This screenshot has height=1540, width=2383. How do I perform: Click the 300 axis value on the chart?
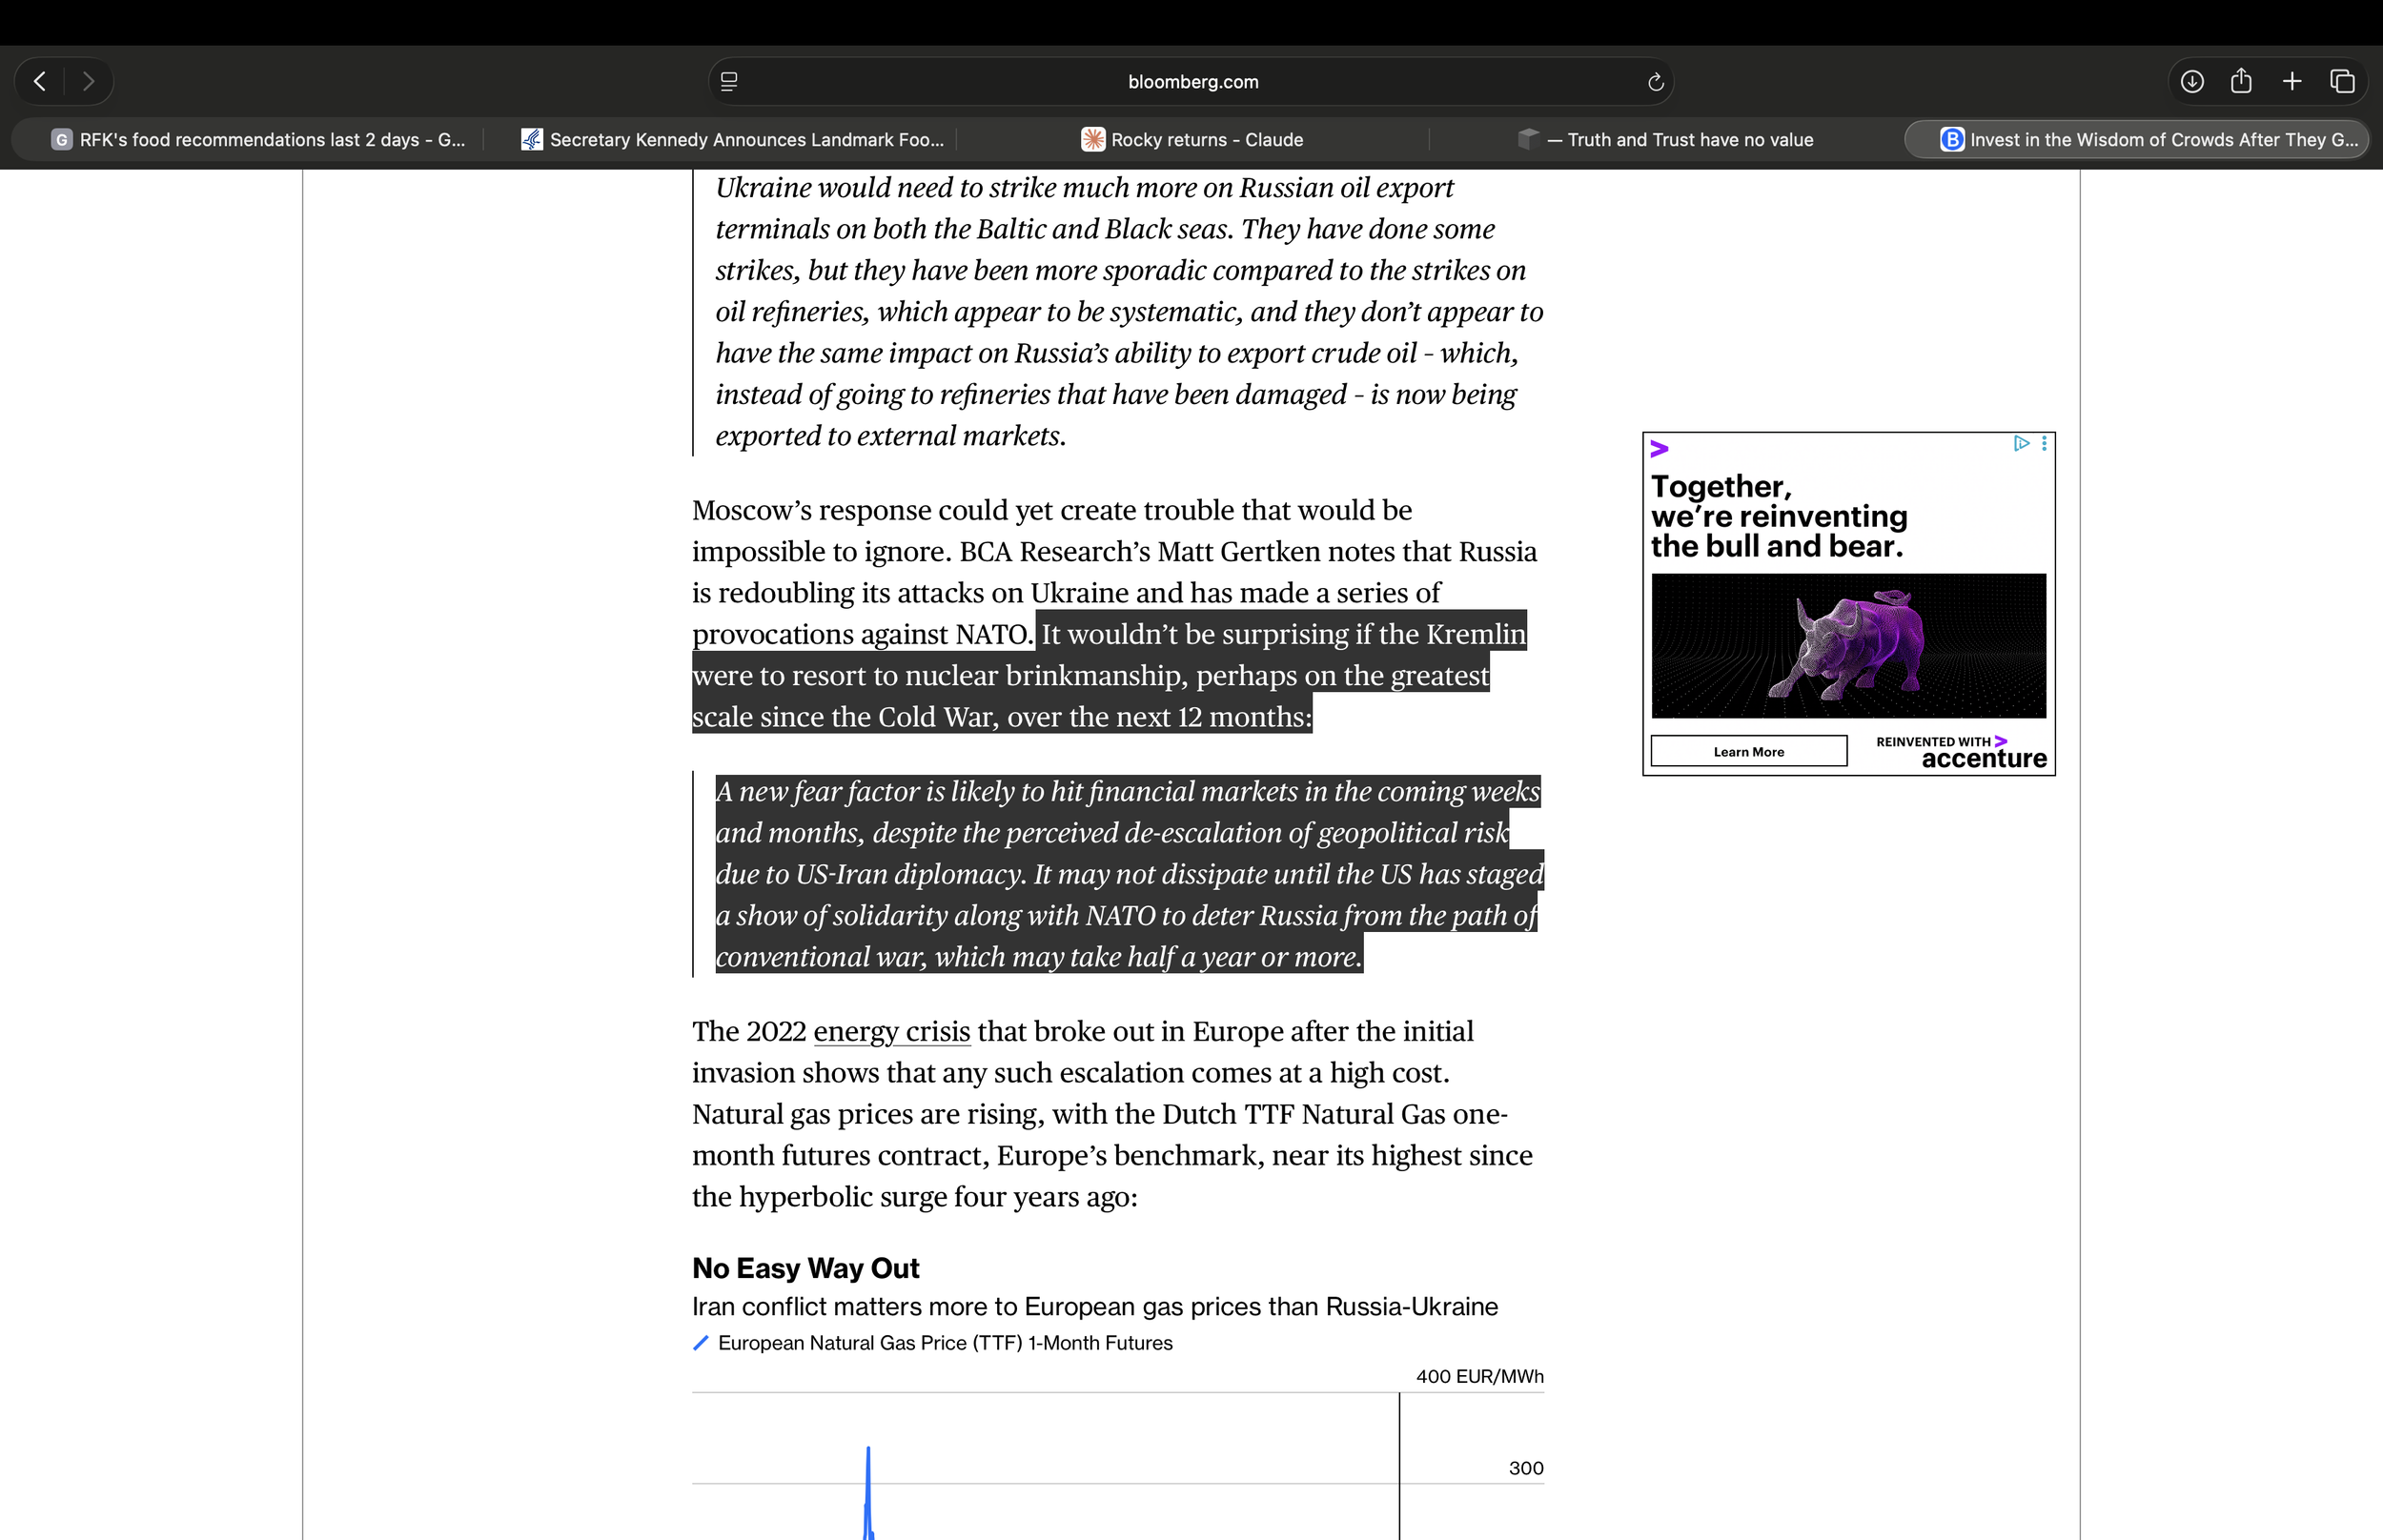1525,1468
